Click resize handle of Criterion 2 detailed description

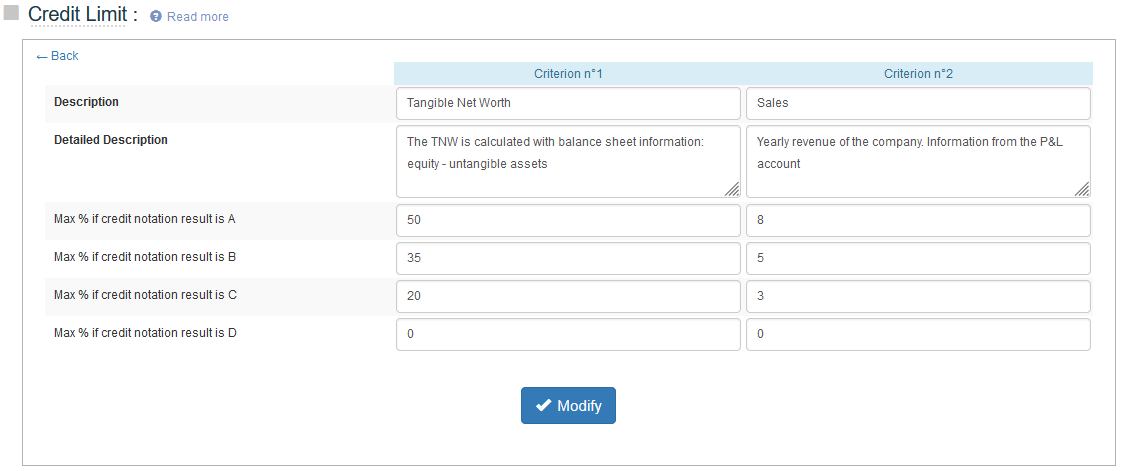[1082, 189]
